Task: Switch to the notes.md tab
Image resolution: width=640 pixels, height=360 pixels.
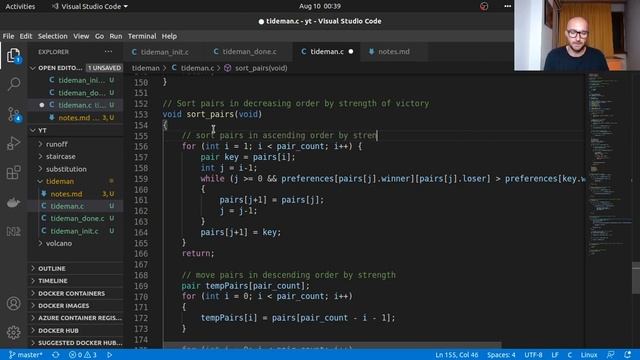Action: pyautogui.click(x=394, y=52)
